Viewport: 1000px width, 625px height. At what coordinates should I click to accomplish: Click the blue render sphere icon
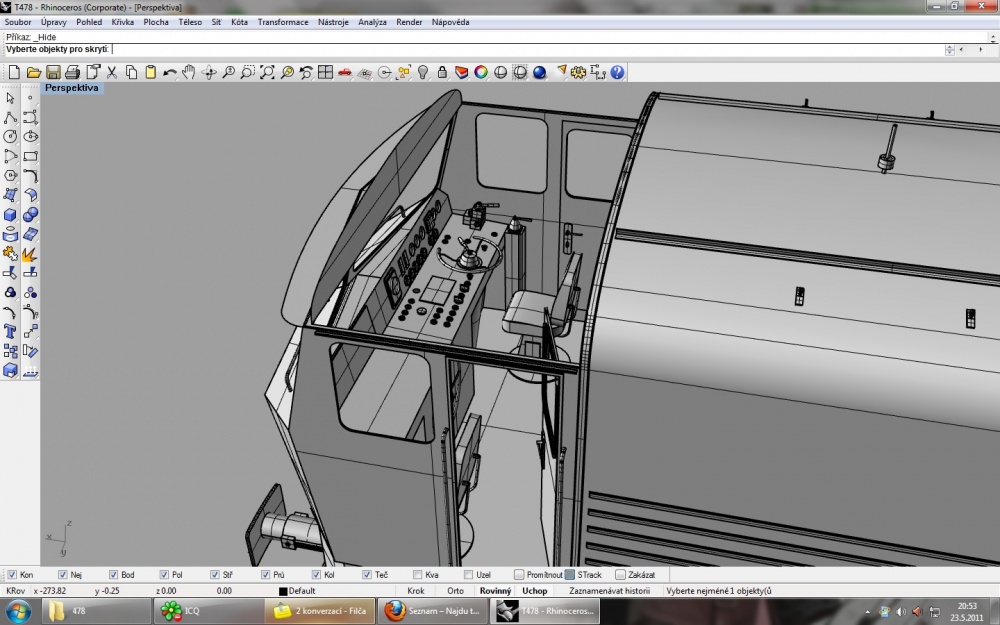pyautogui.click(x=540, y=72)
